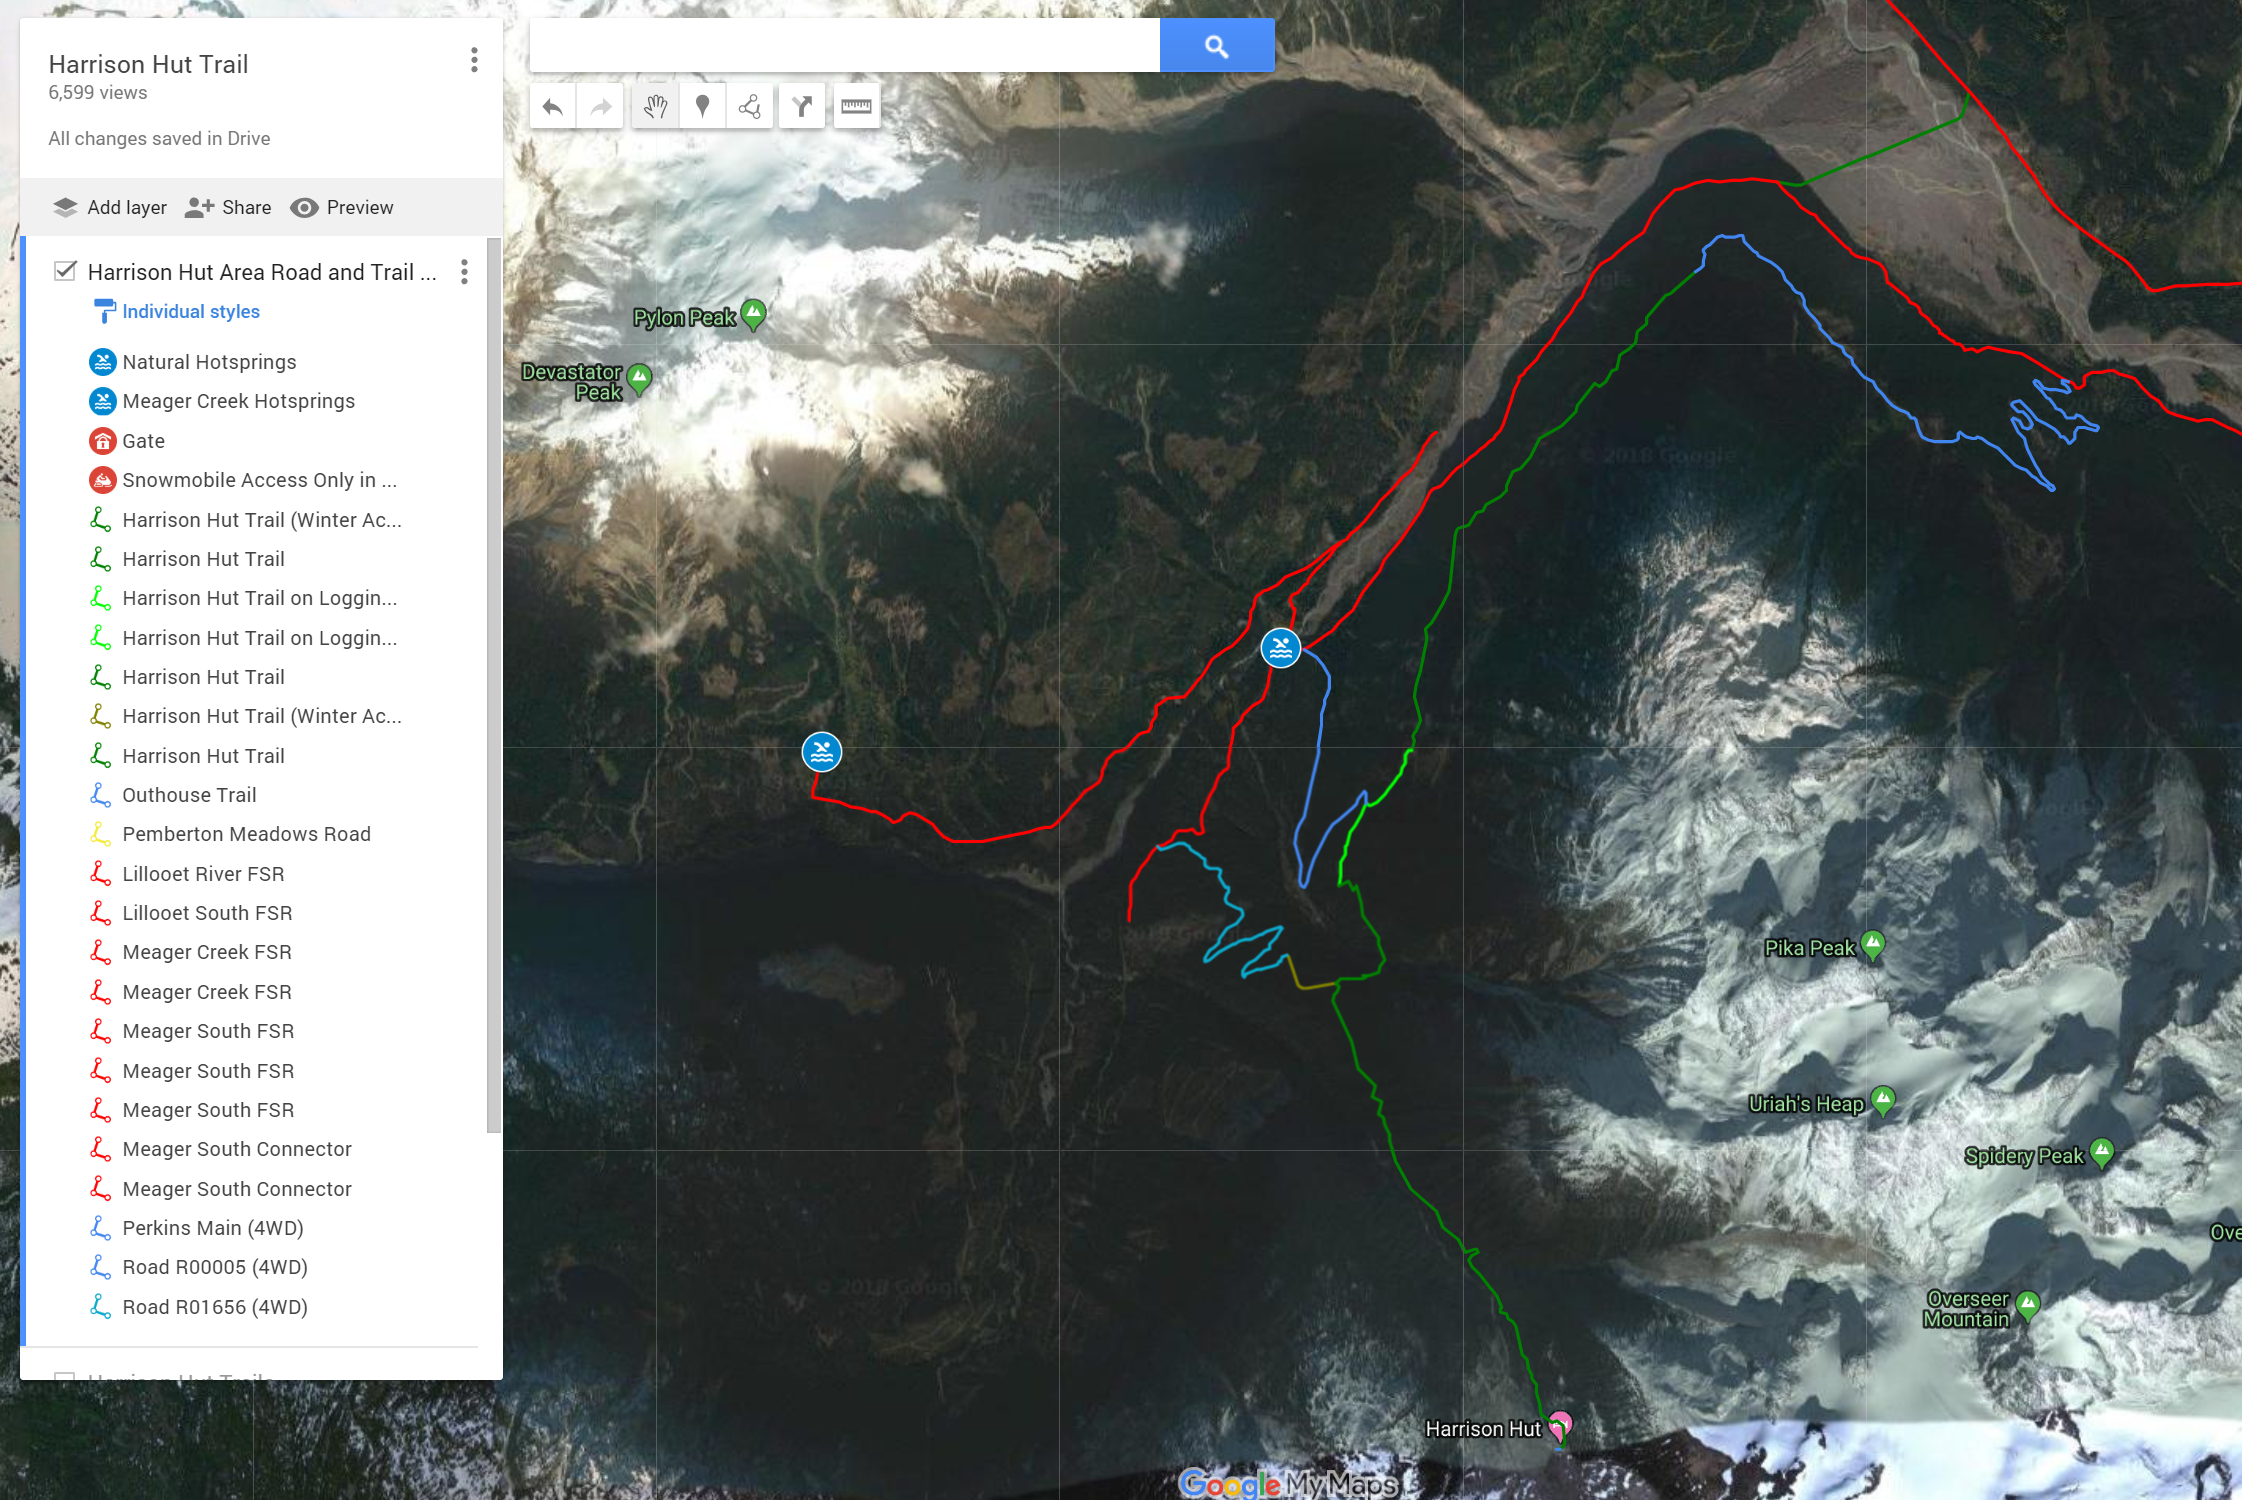Screen dimensions: 2242x1500
Task: Select the Add marker tool
Action: [x=703, y=106]
